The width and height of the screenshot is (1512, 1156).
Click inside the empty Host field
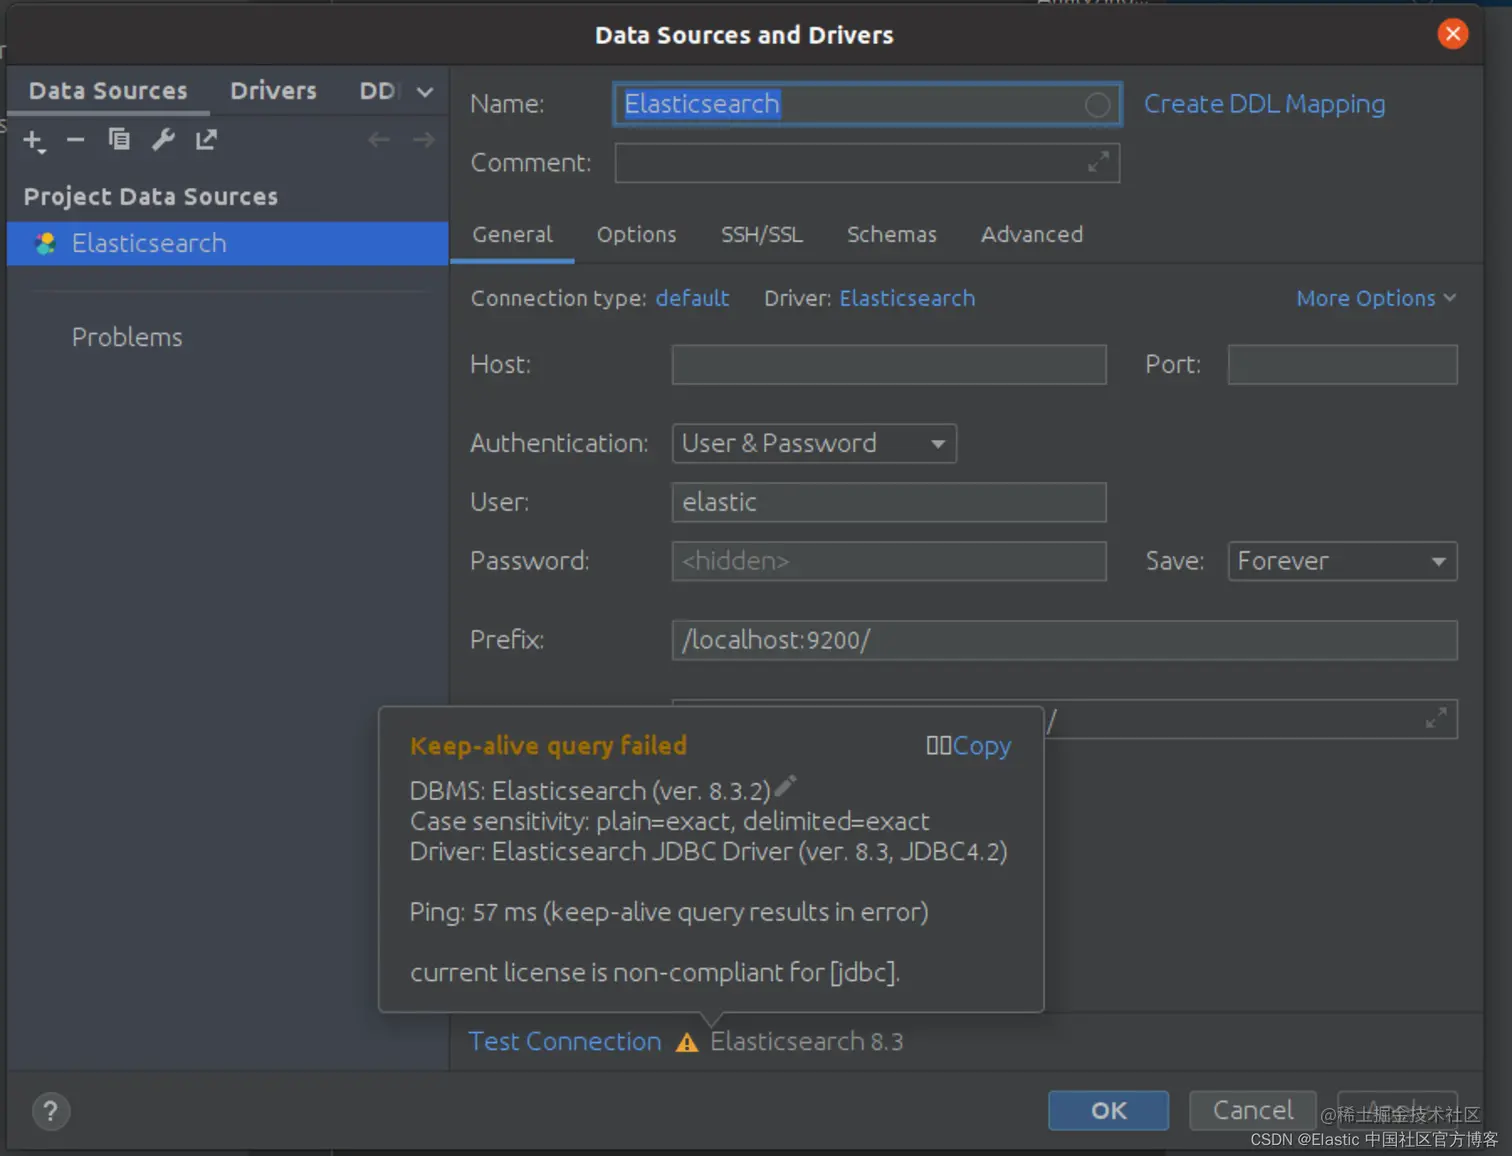click(x=888, y=364)
